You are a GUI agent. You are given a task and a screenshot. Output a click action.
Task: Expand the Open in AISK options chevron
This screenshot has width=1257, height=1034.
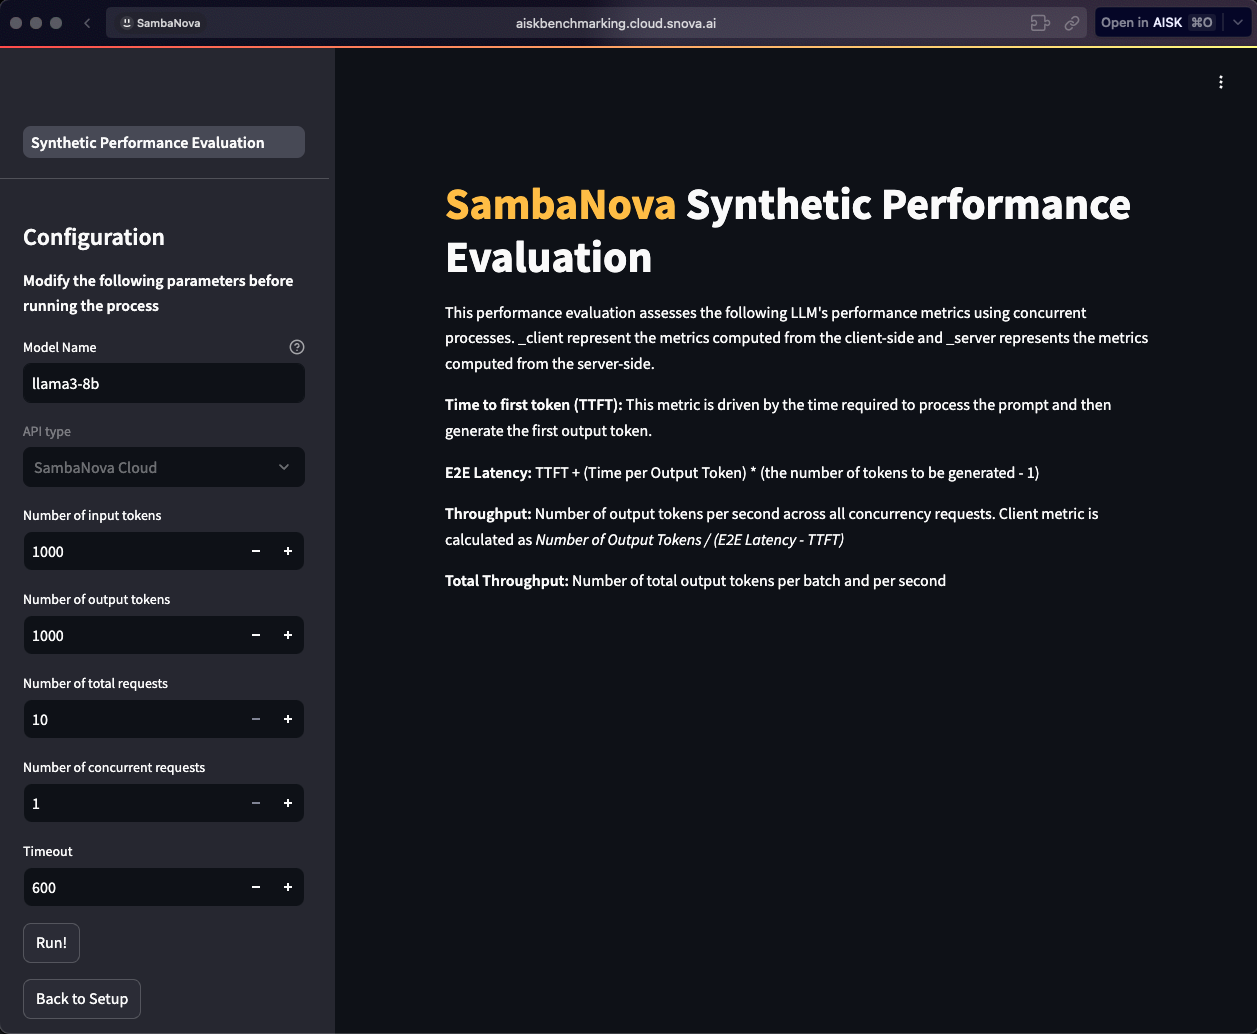[1237, 22]
